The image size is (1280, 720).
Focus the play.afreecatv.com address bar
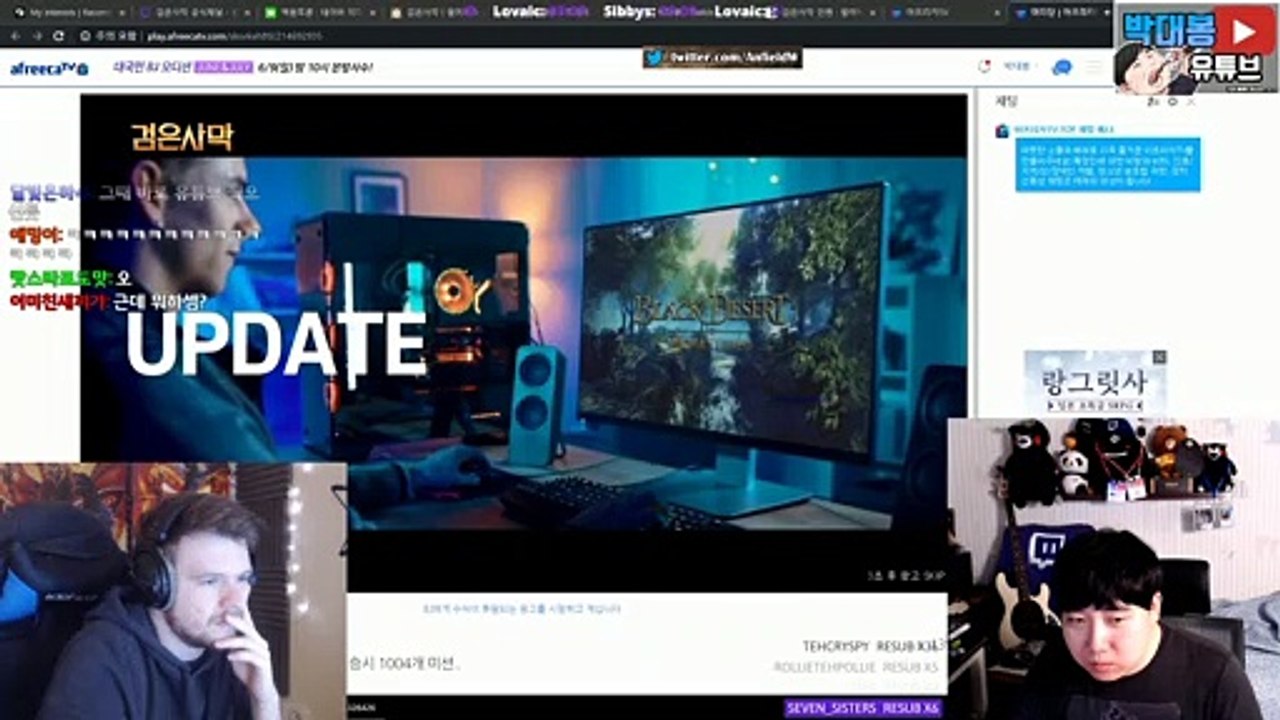235,35
